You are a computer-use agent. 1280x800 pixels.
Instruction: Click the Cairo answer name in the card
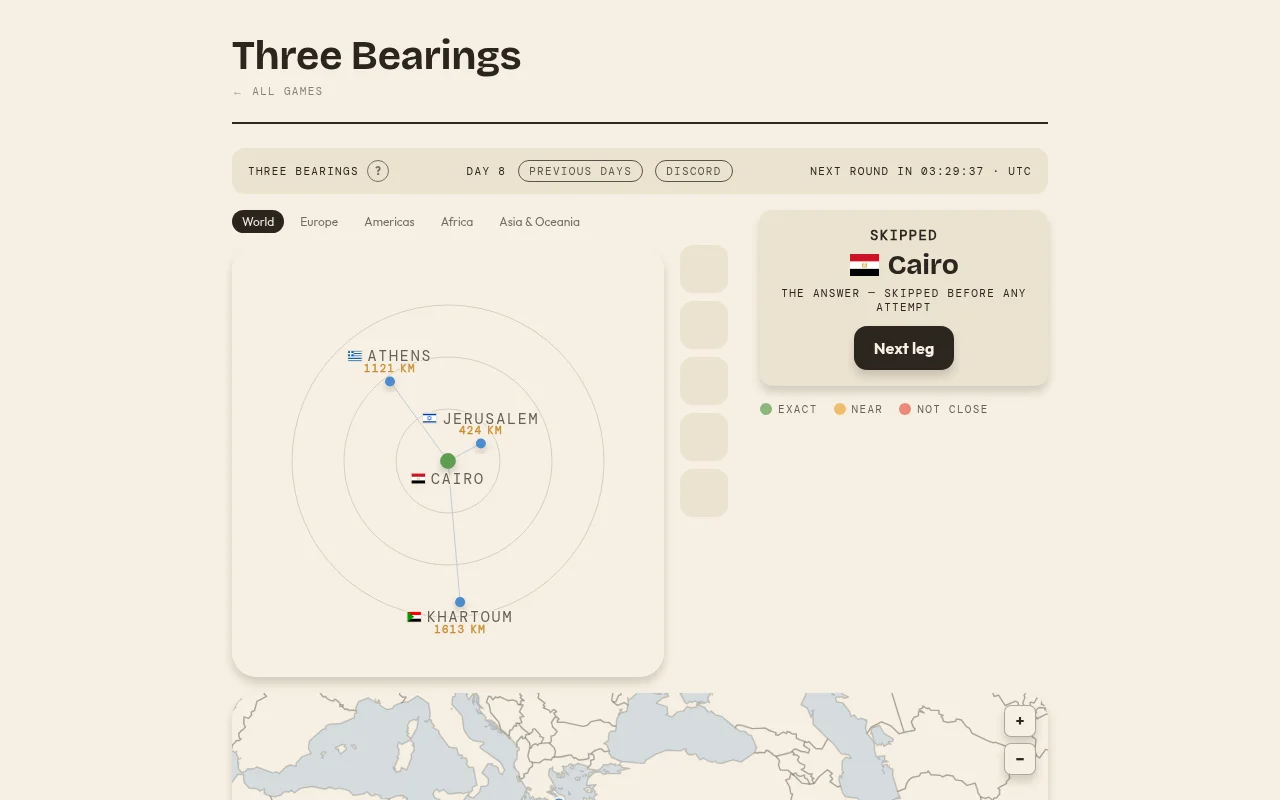923,265
